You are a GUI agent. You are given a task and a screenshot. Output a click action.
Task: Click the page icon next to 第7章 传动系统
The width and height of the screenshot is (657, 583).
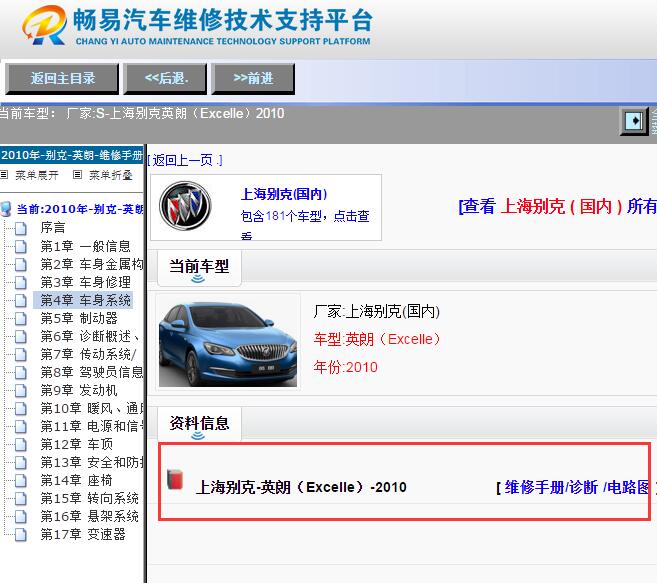click(x=21, y=355)
